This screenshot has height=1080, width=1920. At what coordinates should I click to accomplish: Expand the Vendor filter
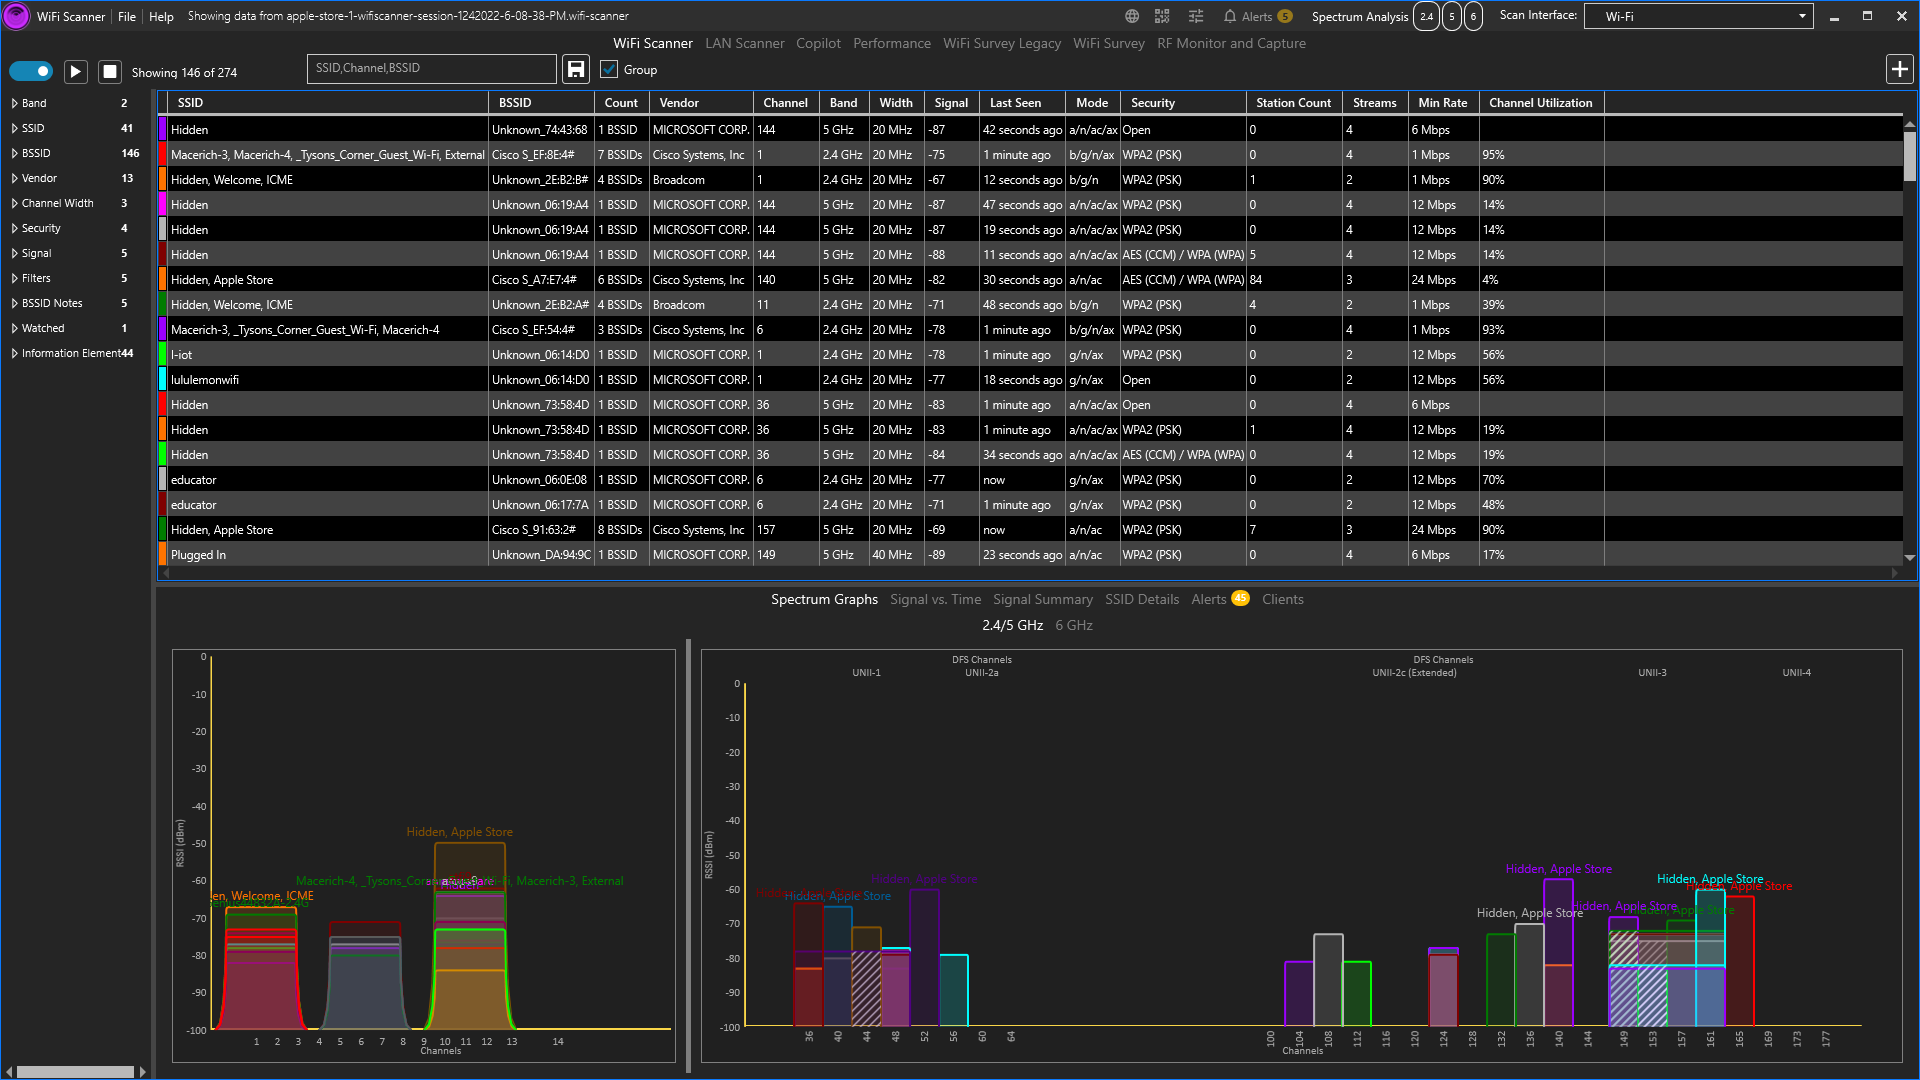point(15,178)
